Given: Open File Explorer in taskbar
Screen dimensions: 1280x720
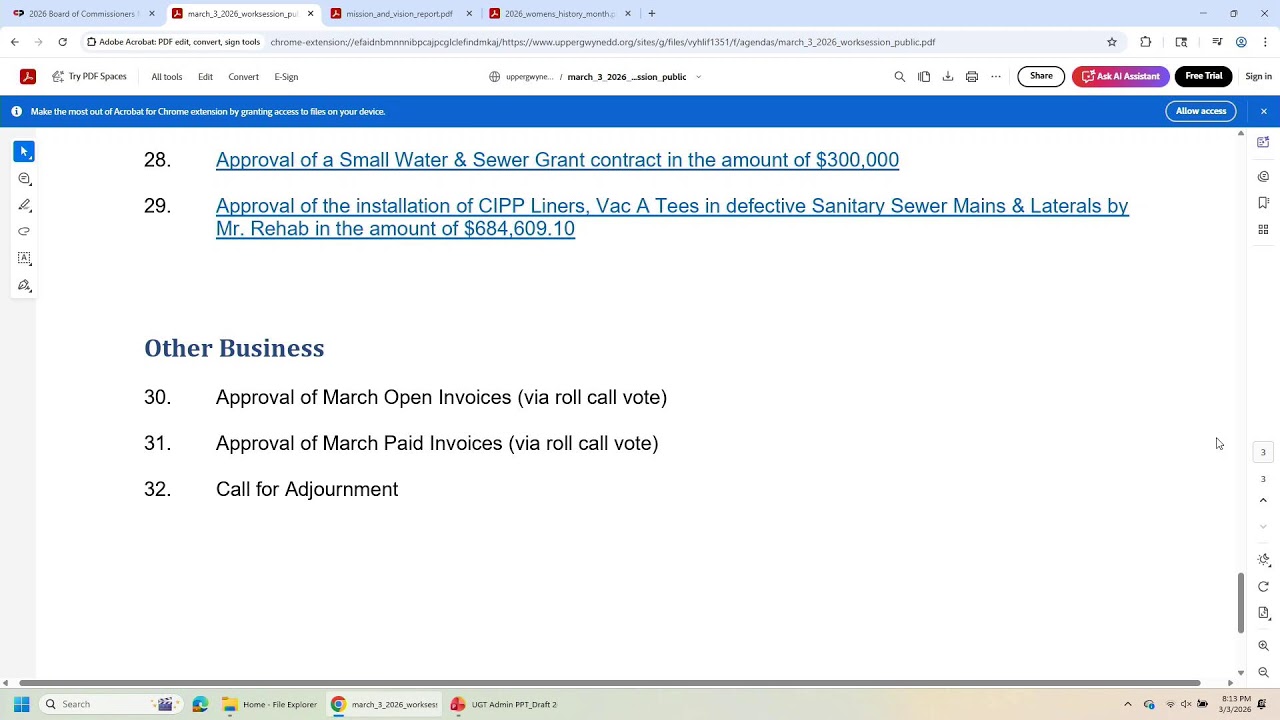Looking at the screenshot, I should click(270, 704).
